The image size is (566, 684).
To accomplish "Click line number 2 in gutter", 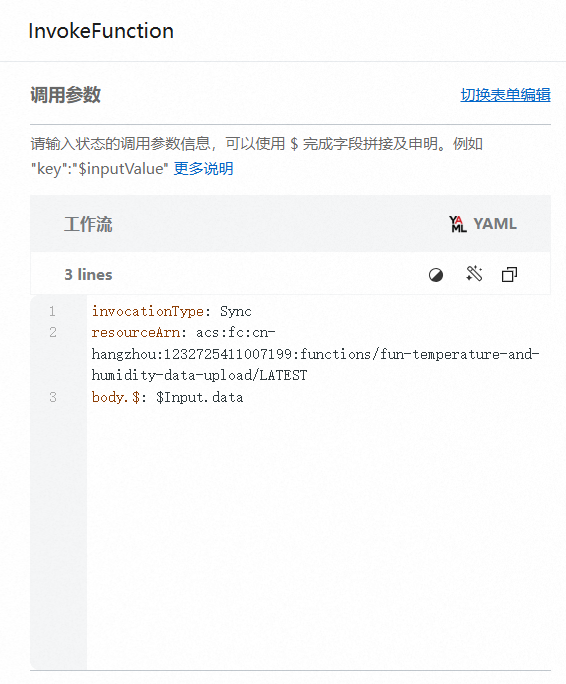I will 53,333.
